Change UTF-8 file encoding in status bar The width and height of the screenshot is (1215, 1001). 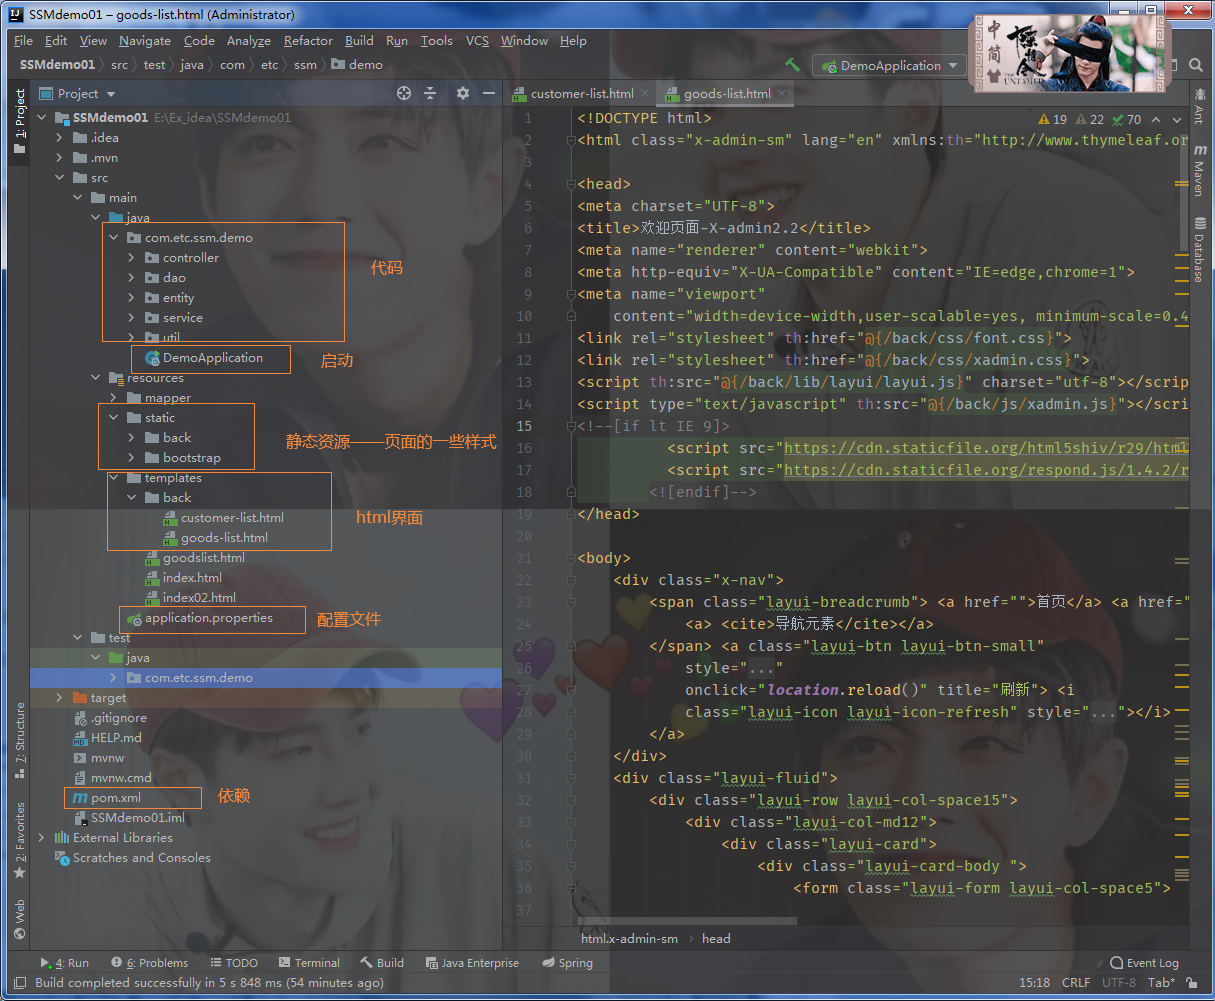[1119, 983]
